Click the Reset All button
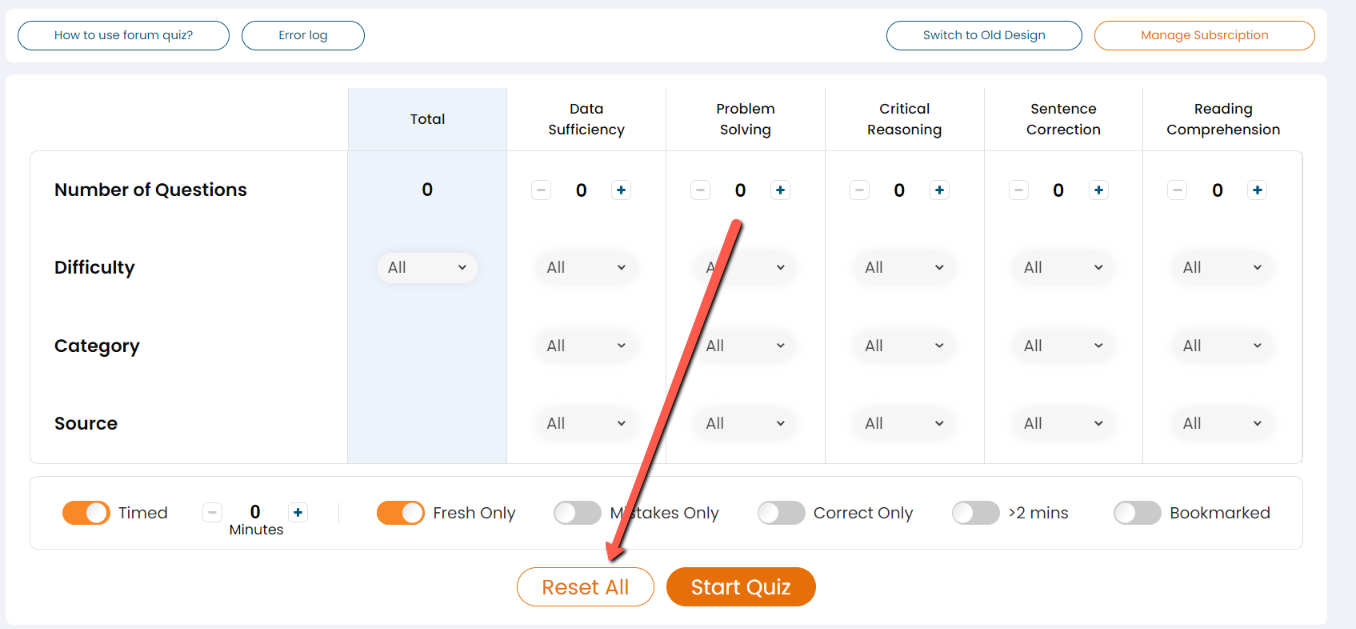1356x629 pixels. point(585,587)
